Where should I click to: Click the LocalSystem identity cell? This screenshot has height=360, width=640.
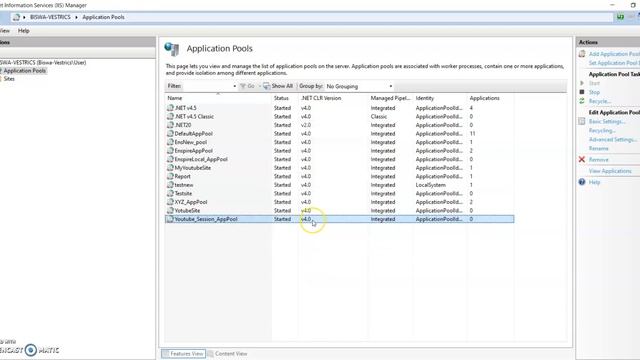tap(431, 185)
